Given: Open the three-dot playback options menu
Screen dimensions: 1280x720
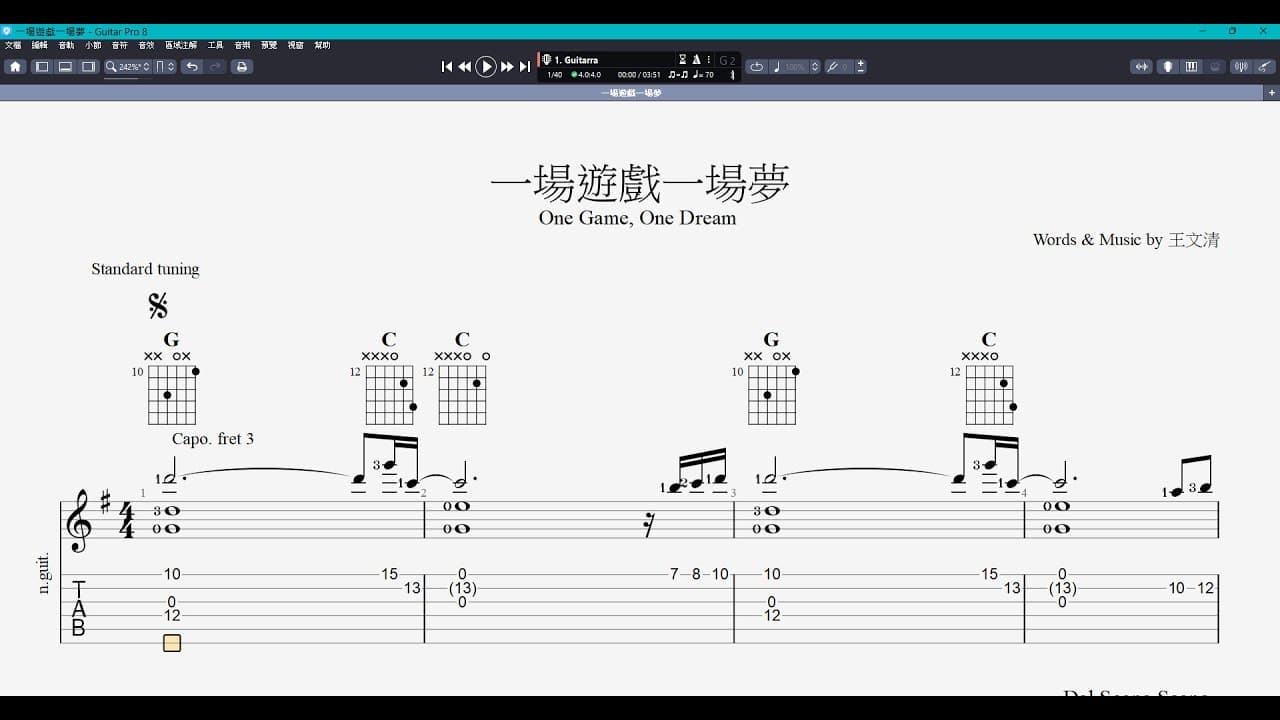Looking at the screenshot, I should [709, 60].
